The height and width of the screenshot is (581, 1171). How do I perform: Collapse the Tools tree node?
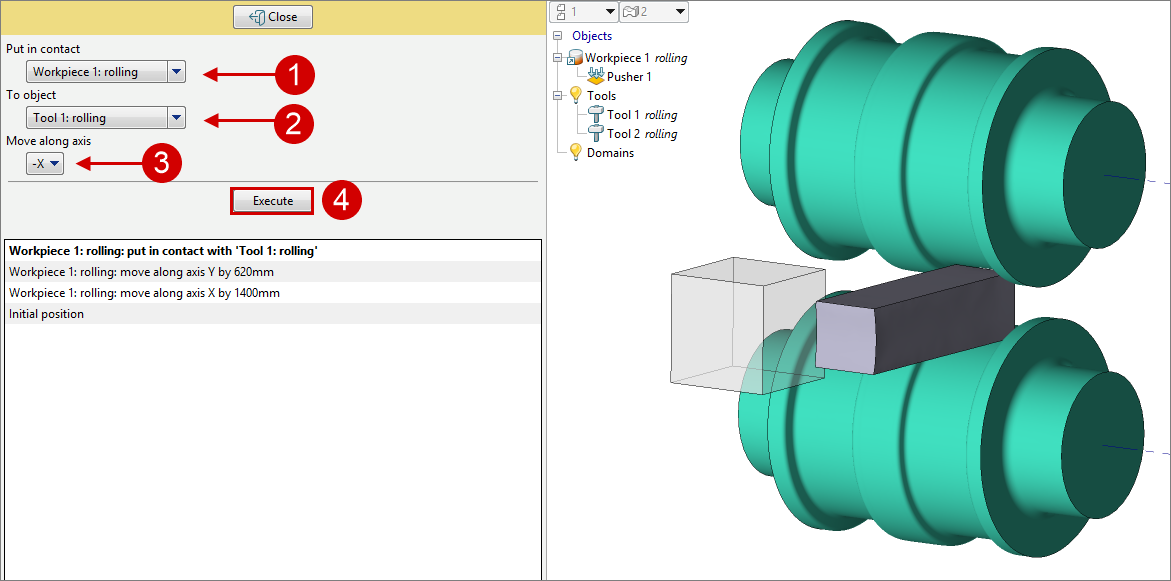(x=557, y=96)
